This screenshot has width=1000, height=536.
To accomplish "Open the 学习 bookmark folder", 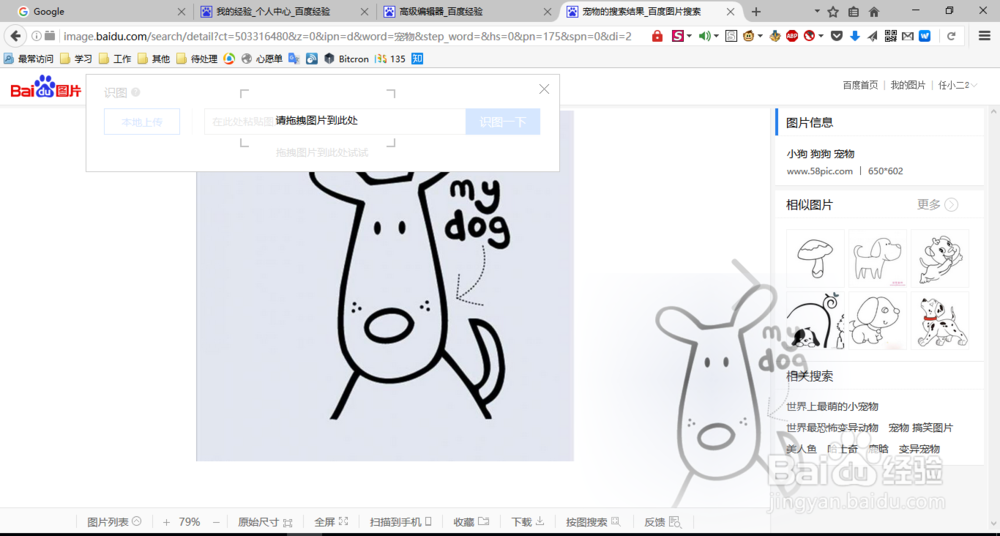I will click(x=77, y=59).
